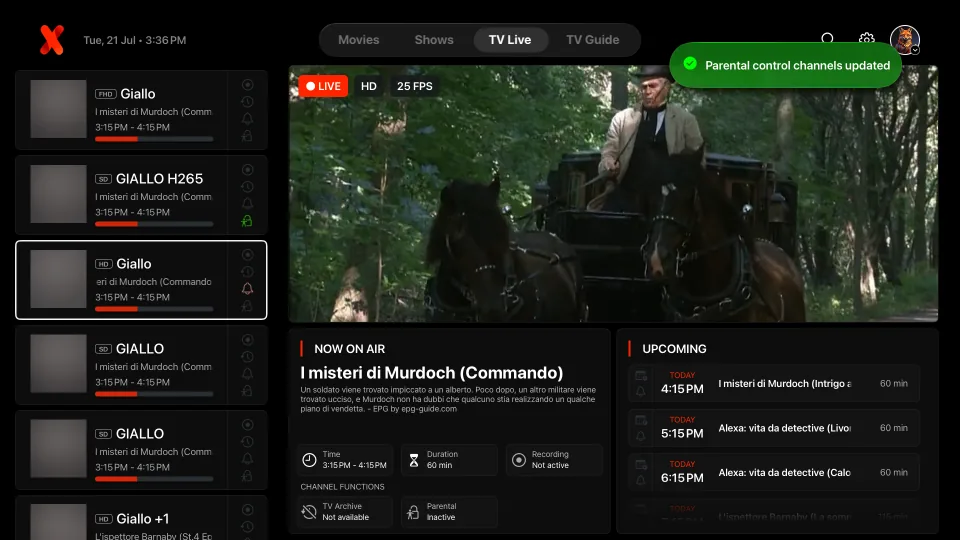Toggle the Recording Not active tile
Viewport: 960px width, 540px height.
click(554, 460)
